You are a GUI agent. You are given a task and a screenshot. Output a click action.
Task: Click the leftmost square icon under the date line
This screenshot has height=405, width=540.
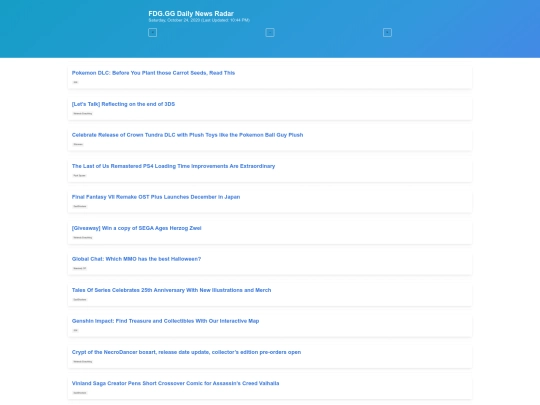click(x=153, y=33)
